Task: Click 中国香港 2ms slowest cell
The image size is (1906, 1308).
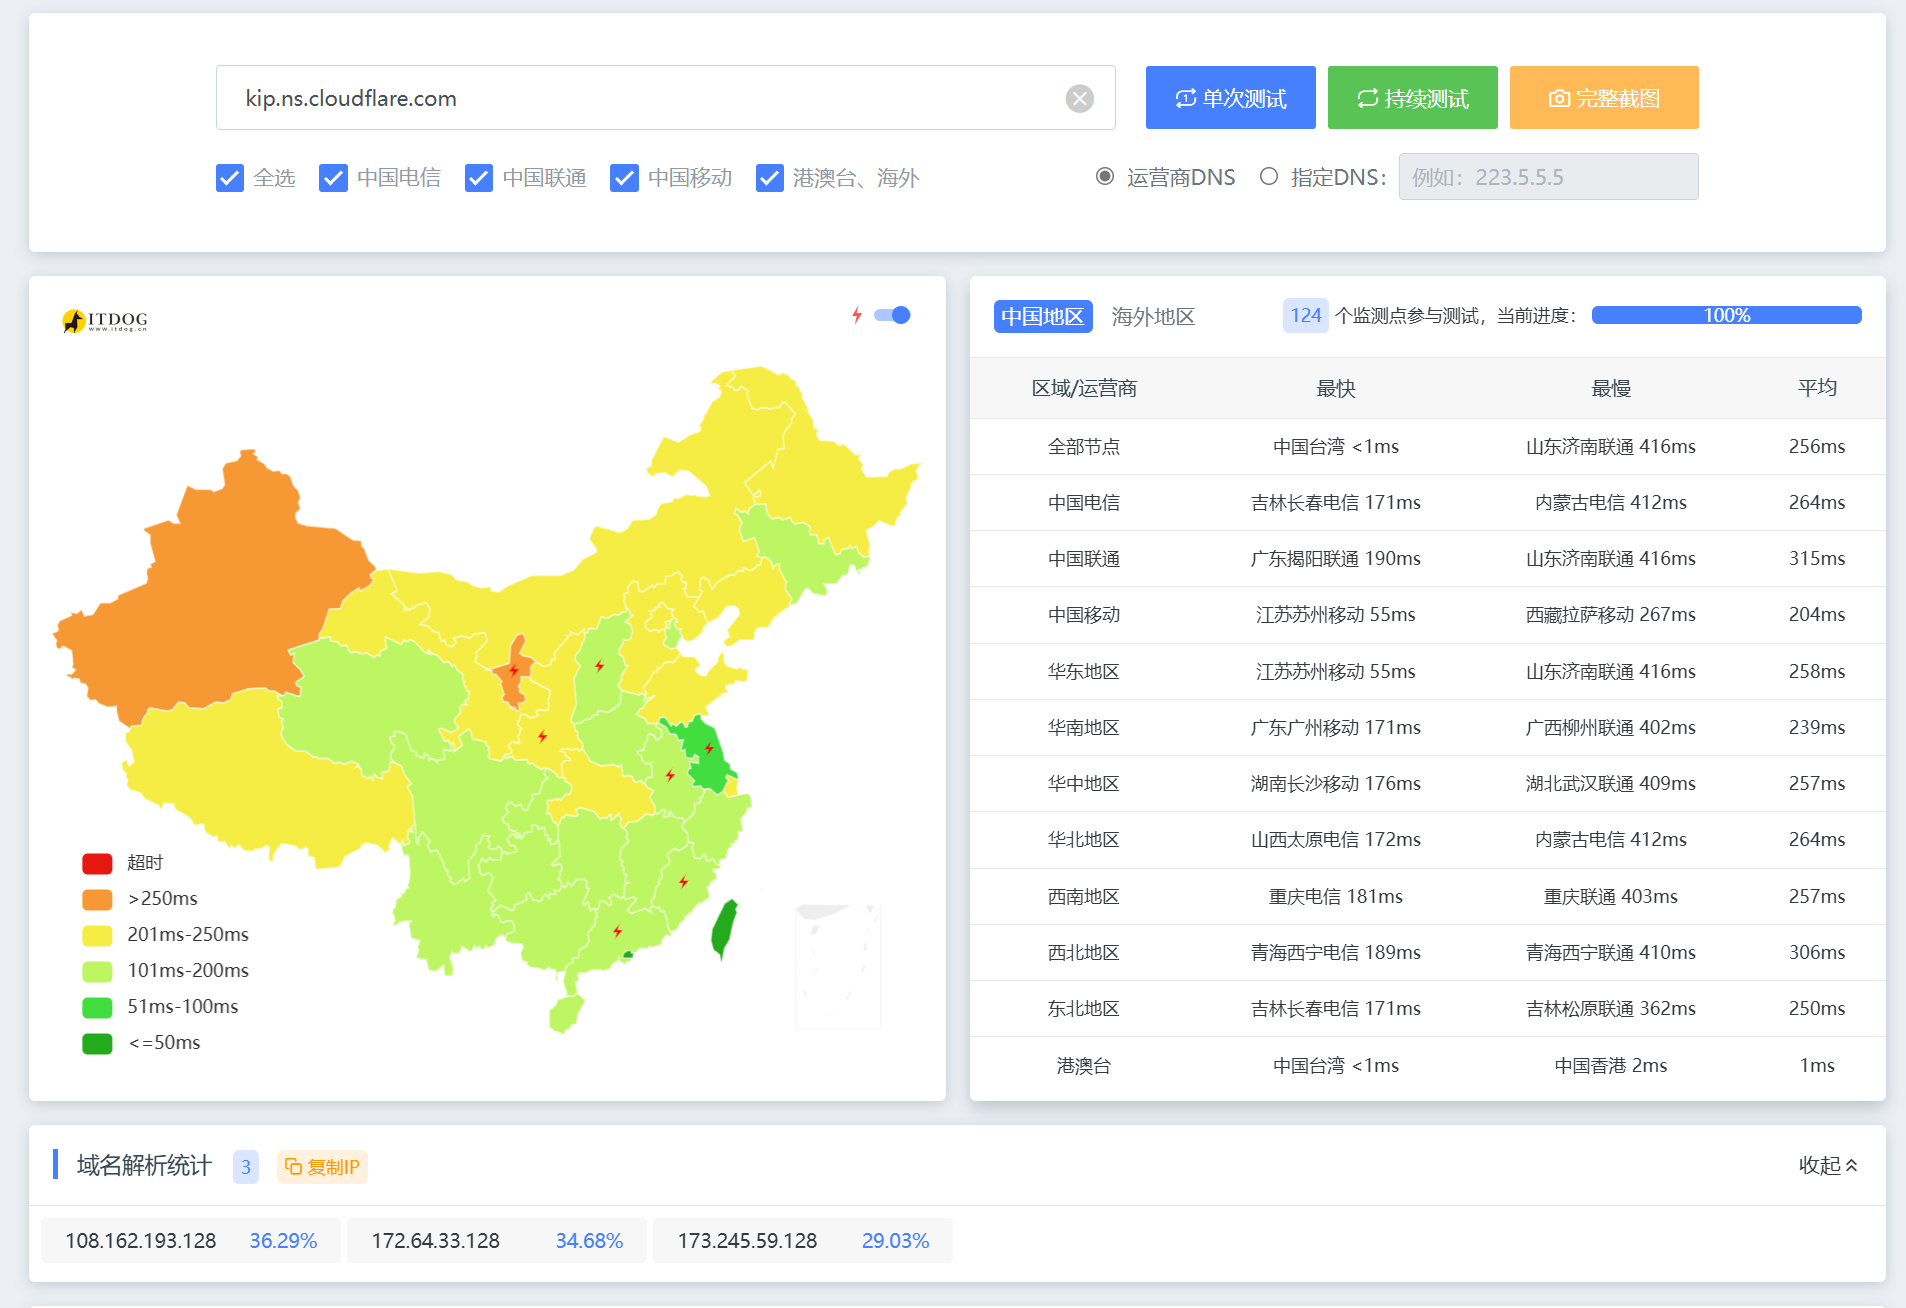Action: [1611, 1065]
